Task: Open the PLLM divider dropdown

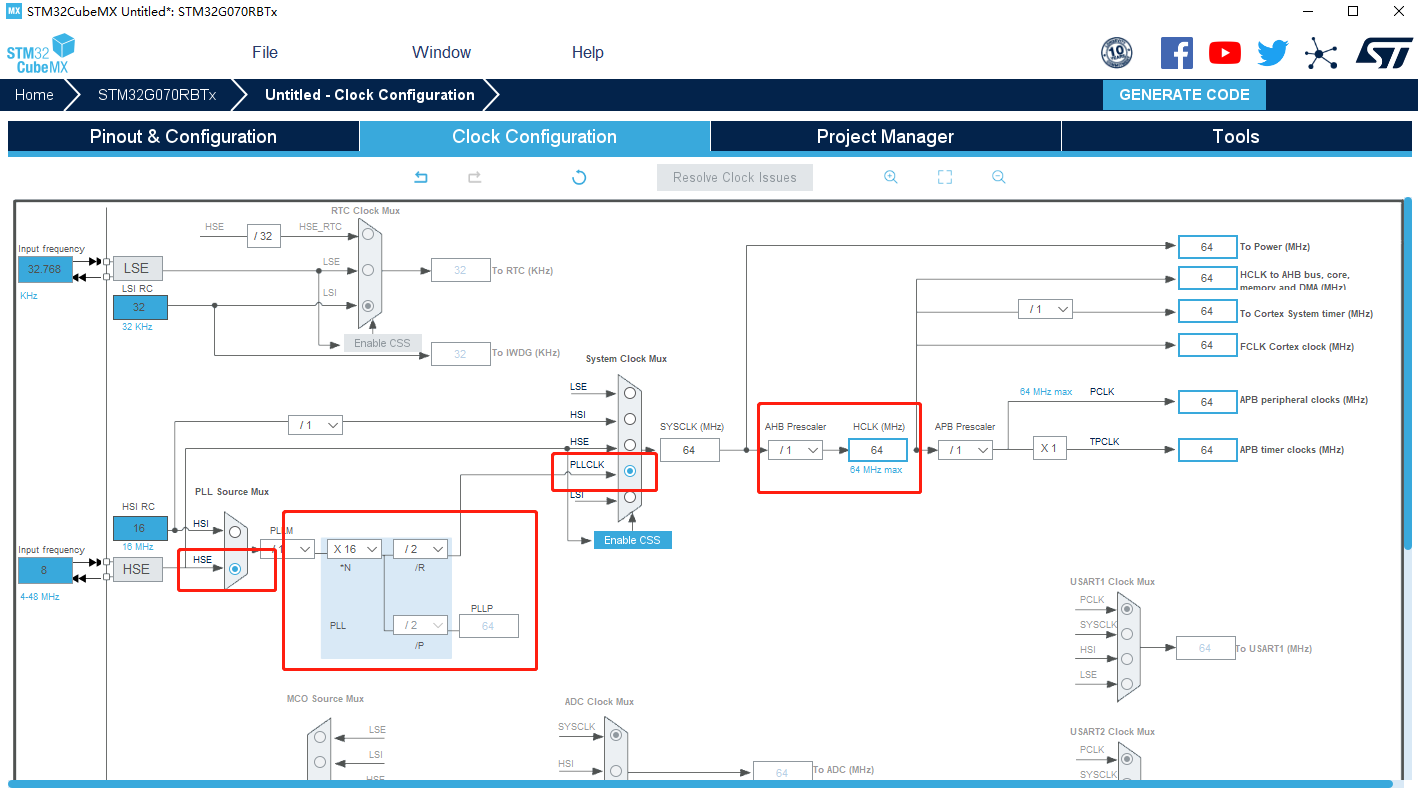Action: (x=287, y=549)
